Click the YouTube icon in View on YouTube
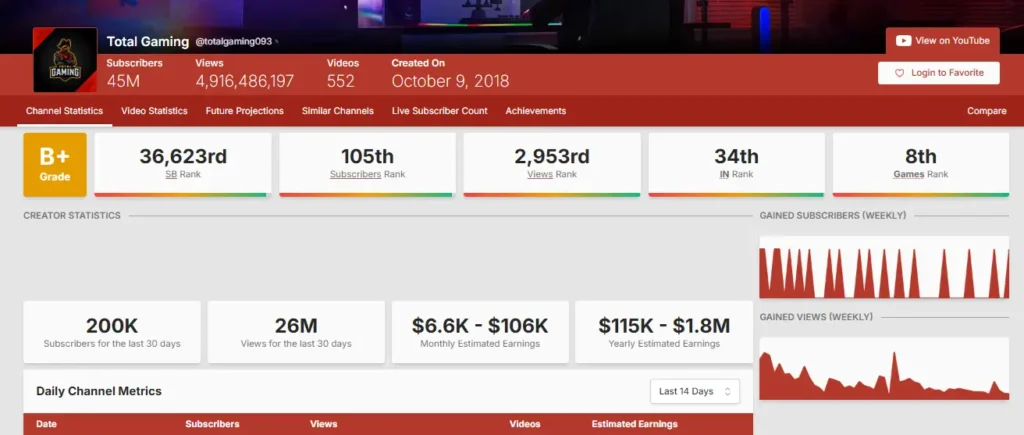Viewport: 1024px width, 435px height. pos(903,40)
